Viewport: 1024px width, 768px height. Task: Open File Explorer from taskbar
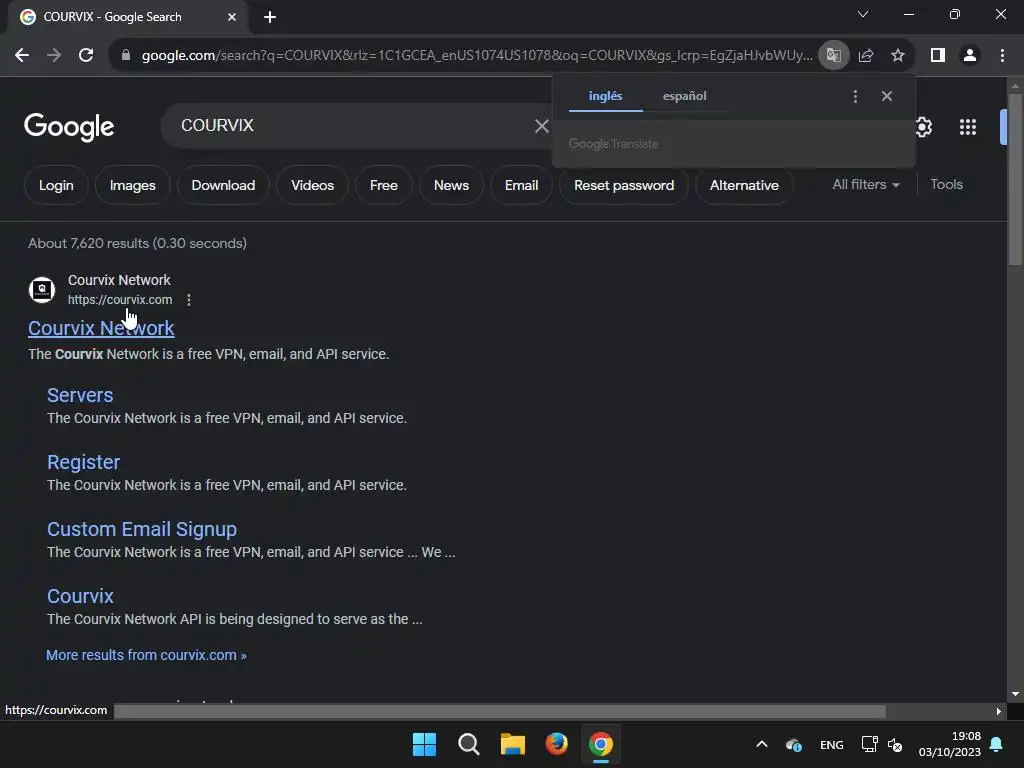pos(513,744)
